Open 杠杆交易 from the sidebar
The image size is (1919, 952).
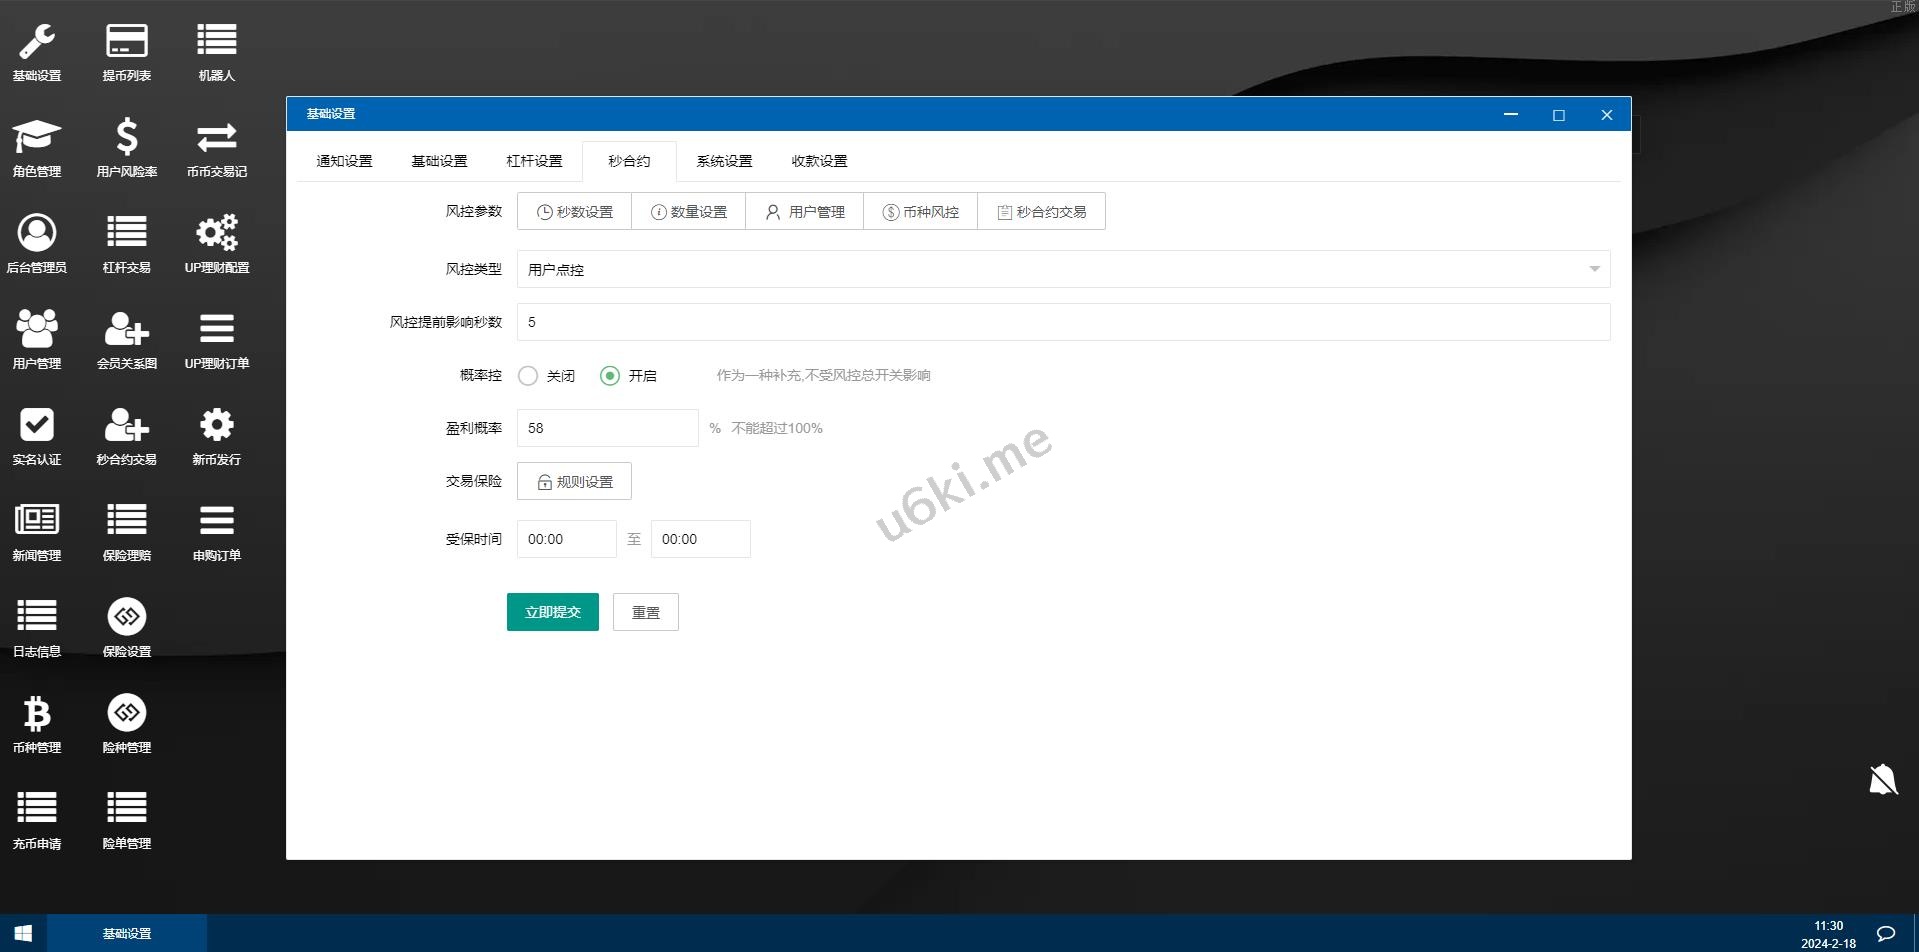tap(126, 240)
